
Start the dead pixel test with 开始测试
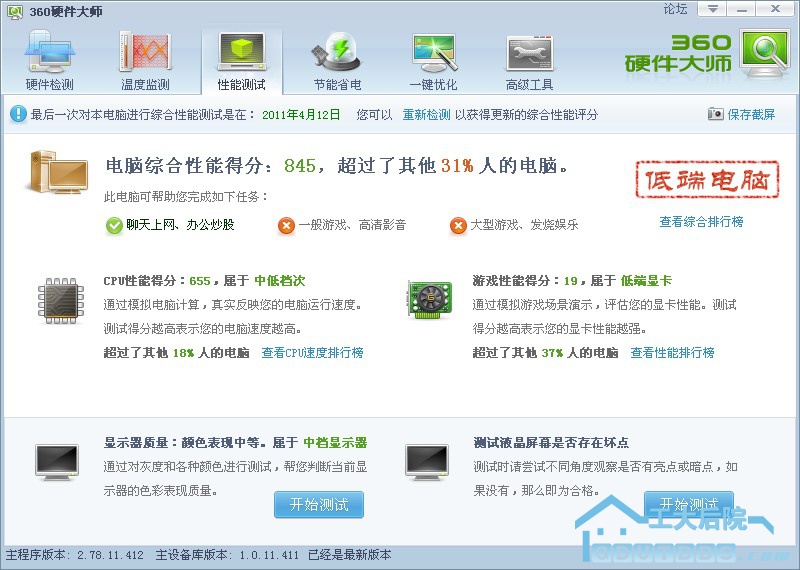point(689,505)
